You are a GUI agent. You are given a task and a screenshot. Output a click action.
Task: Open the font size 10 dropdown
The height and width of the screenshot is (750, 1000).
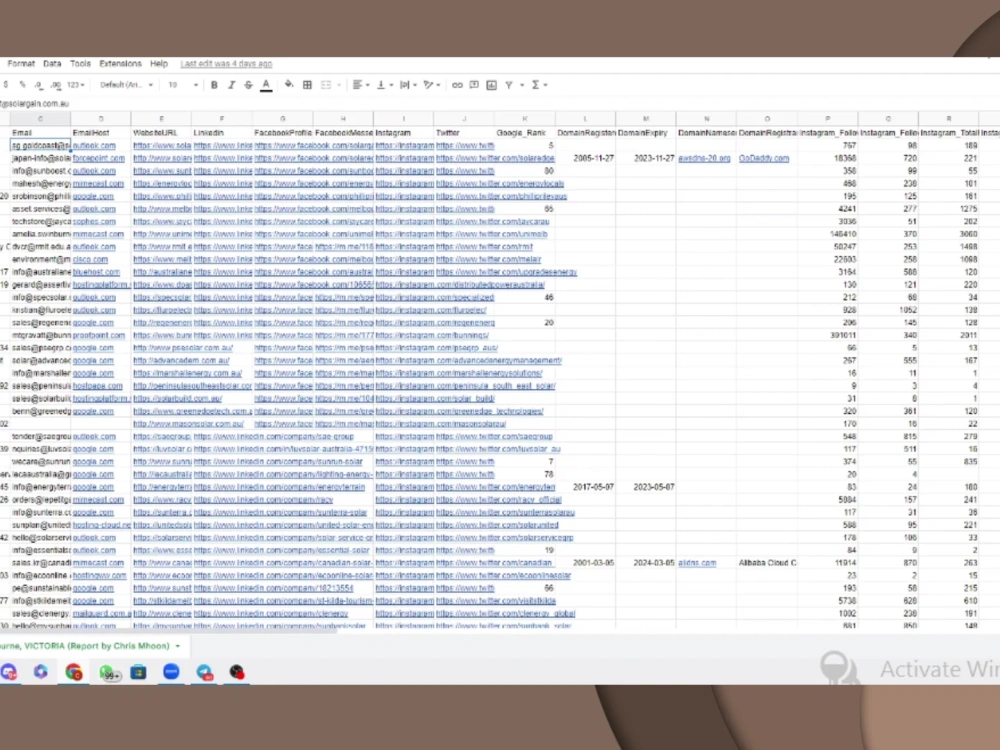click(x=182, y=85)
